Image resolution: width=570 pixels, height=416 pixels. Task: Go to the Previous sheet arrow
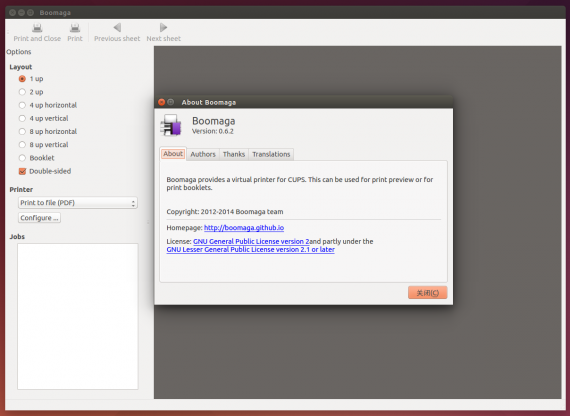pyautogui.click(x=117, y=27)
